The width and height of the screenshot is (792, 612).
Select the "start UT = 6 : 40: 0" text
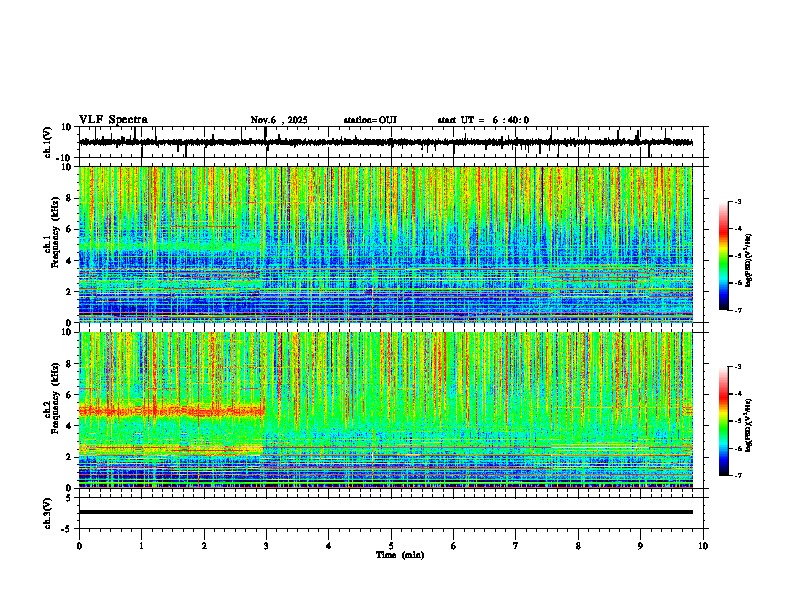pyautogui.click(x=483, y=120)
